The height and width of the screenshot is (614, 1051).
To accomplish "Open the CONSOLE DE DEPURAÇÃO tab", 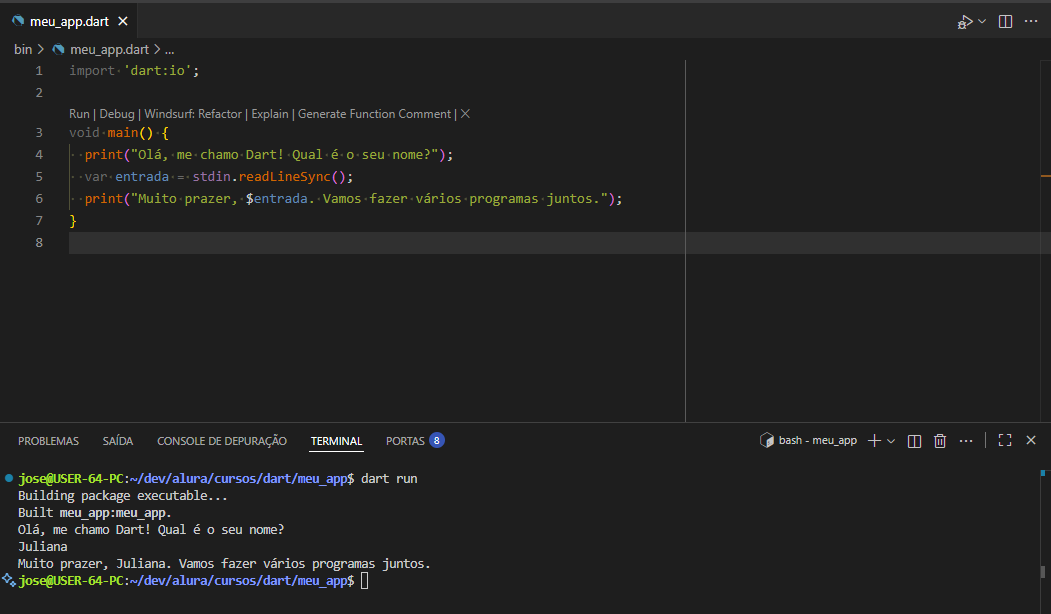I will (x=221, y=441).
